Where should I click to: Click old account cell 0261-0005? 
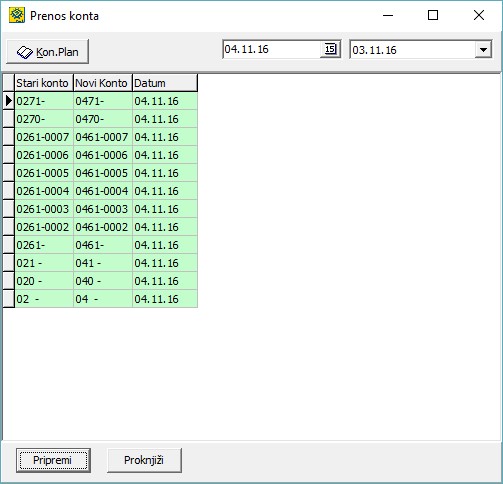pos(44,173)
